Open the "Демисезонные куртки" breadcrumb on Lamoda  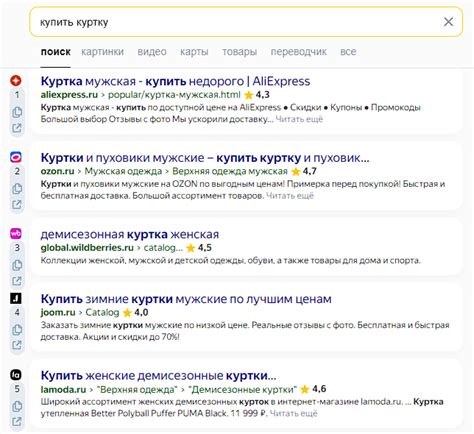coord(242,389)
